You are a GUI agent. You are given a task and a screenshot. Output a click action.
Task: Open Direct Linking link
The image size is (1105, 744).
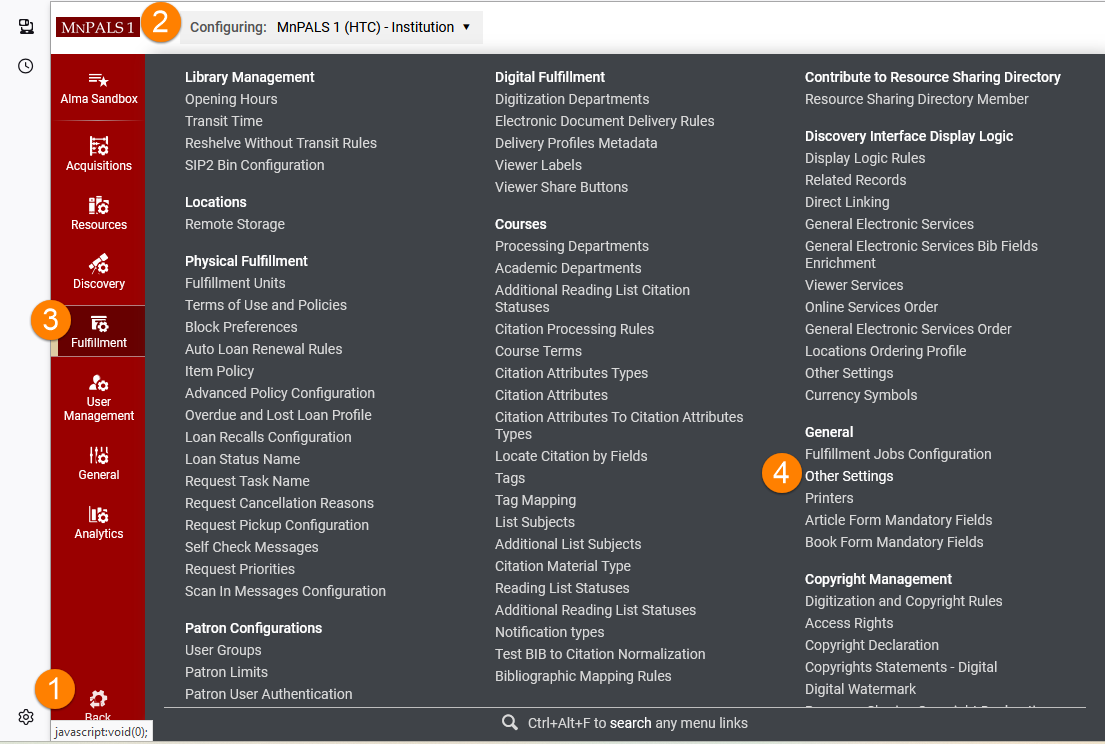click(847, 202)
